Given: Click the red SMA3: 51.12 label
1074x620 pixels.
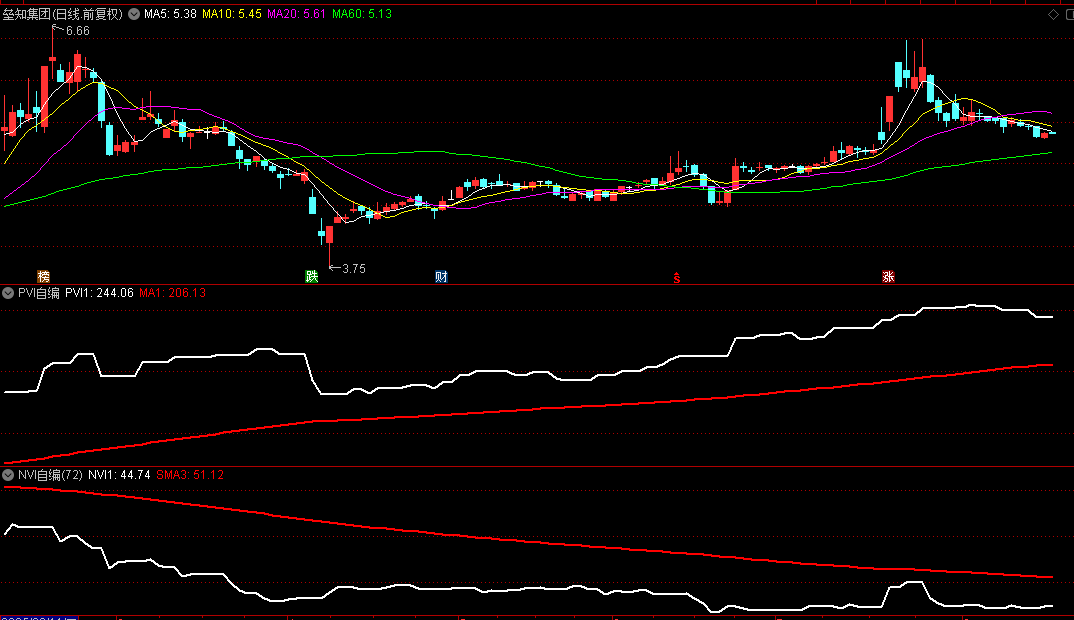Looking at the screenshot, I should pyautogui.click(x=190, y=475).
